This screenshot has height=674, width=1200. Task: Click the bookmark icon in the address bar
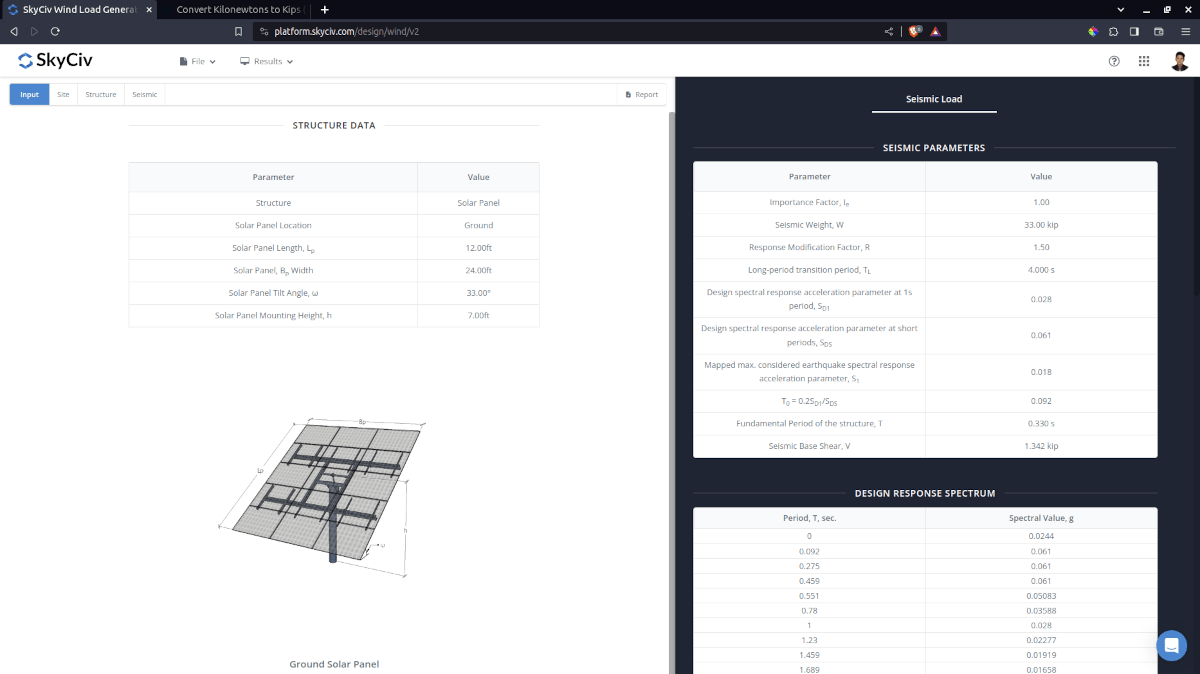click(238, 31)
